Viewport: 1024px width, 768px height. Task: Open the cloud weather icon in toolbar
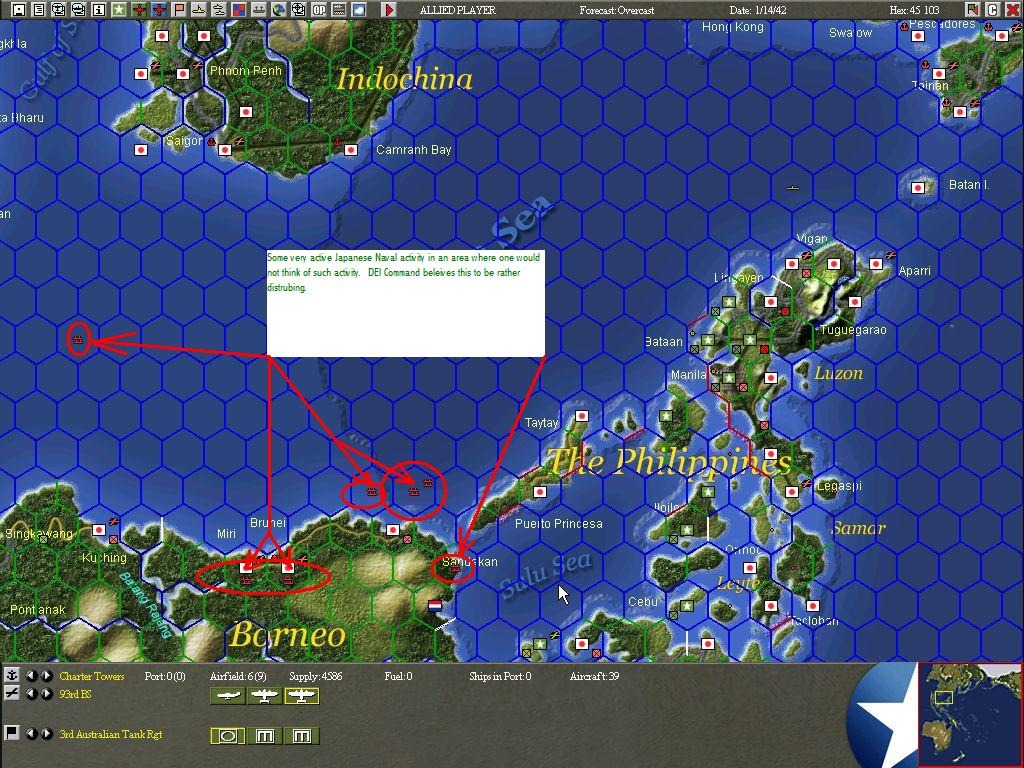(x=359, y=9)
